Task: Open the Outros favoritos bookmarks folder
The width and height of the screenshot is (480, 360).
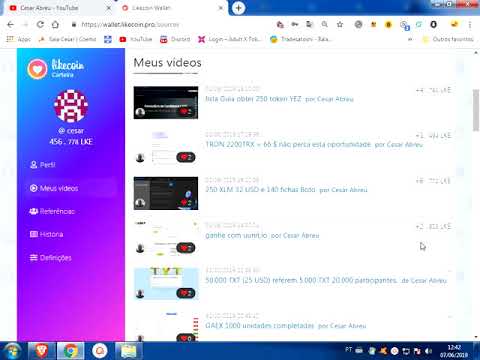Action: coord(448,39)
